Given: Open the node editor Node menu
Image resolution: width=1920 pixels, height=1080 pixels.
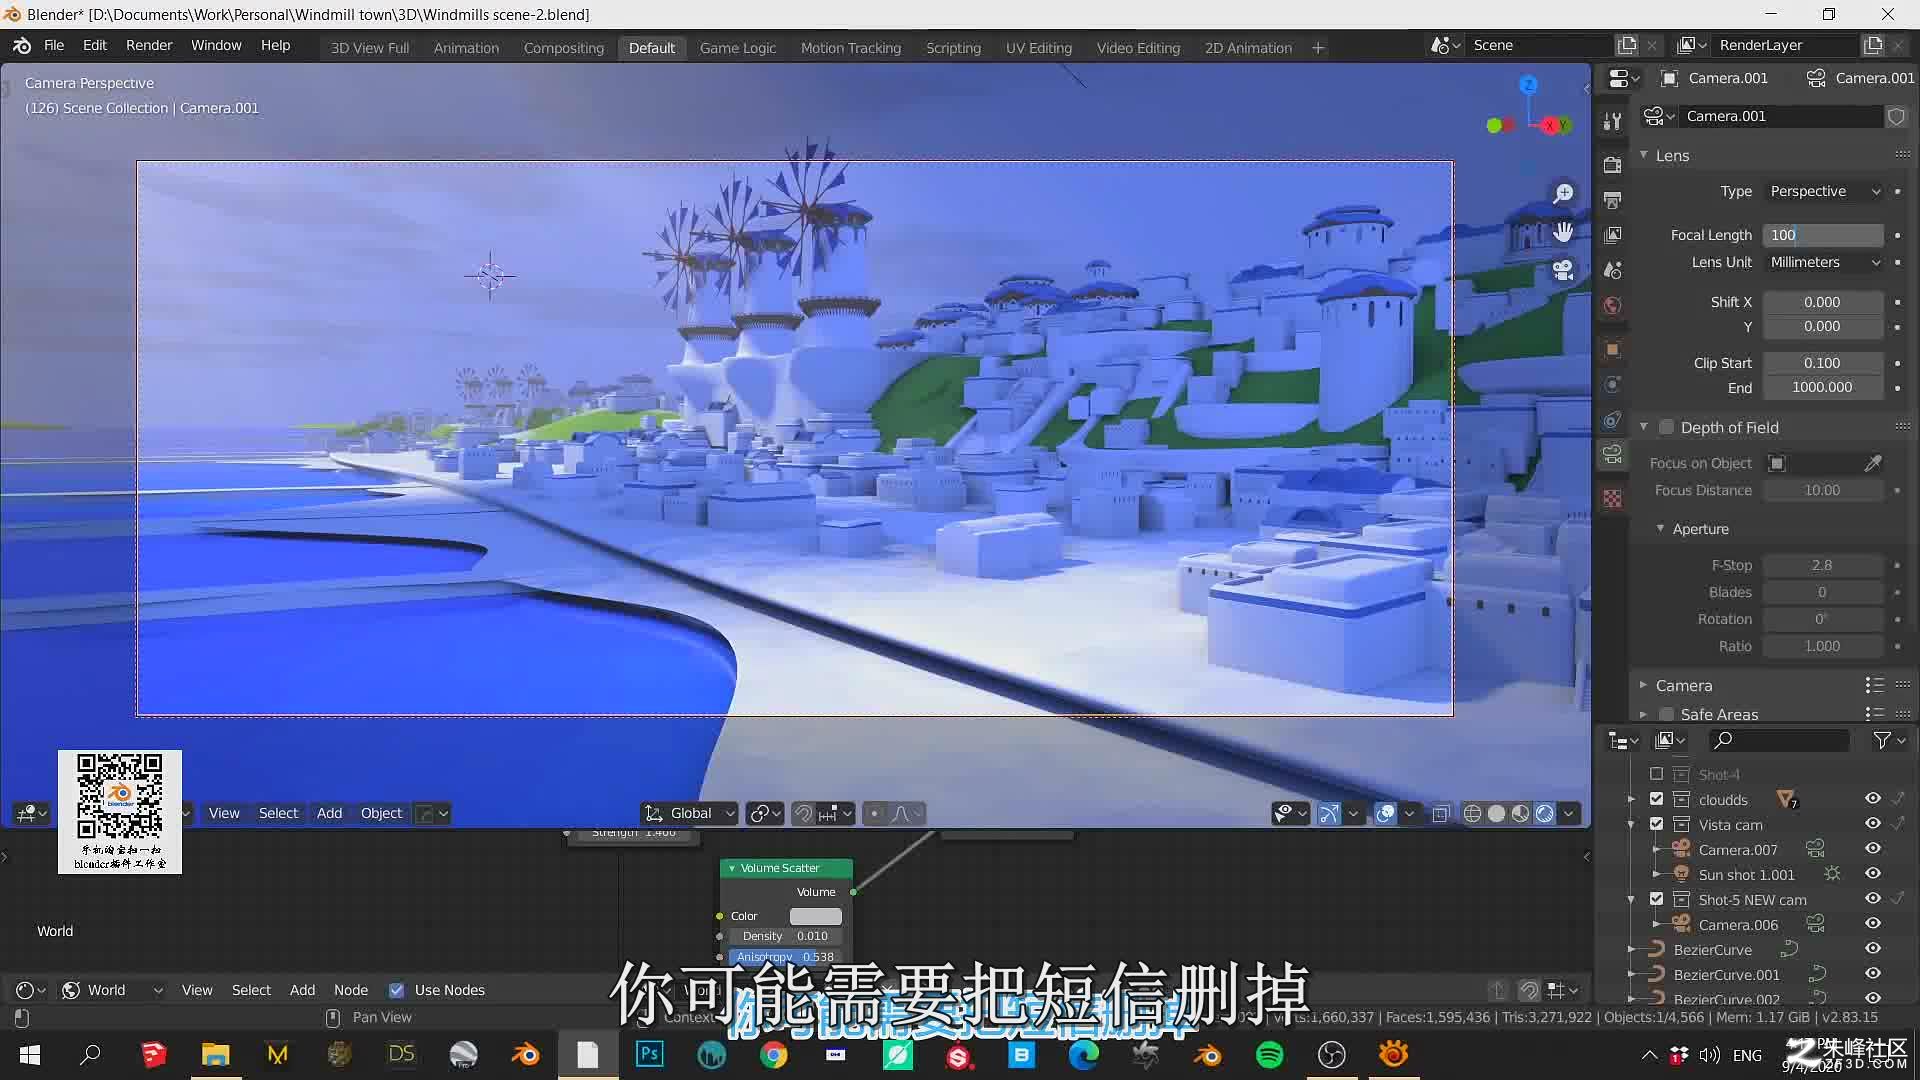Looking at the screenshot, I should [351, 990].
